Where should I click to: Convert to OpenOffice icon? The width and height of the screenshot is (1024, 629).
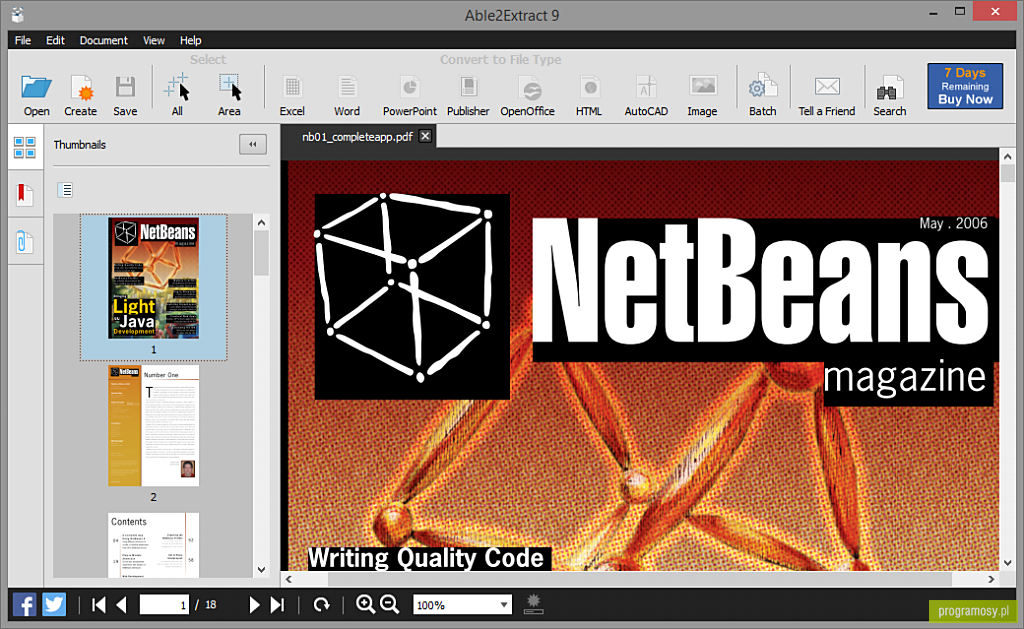[x=530, y=87]
